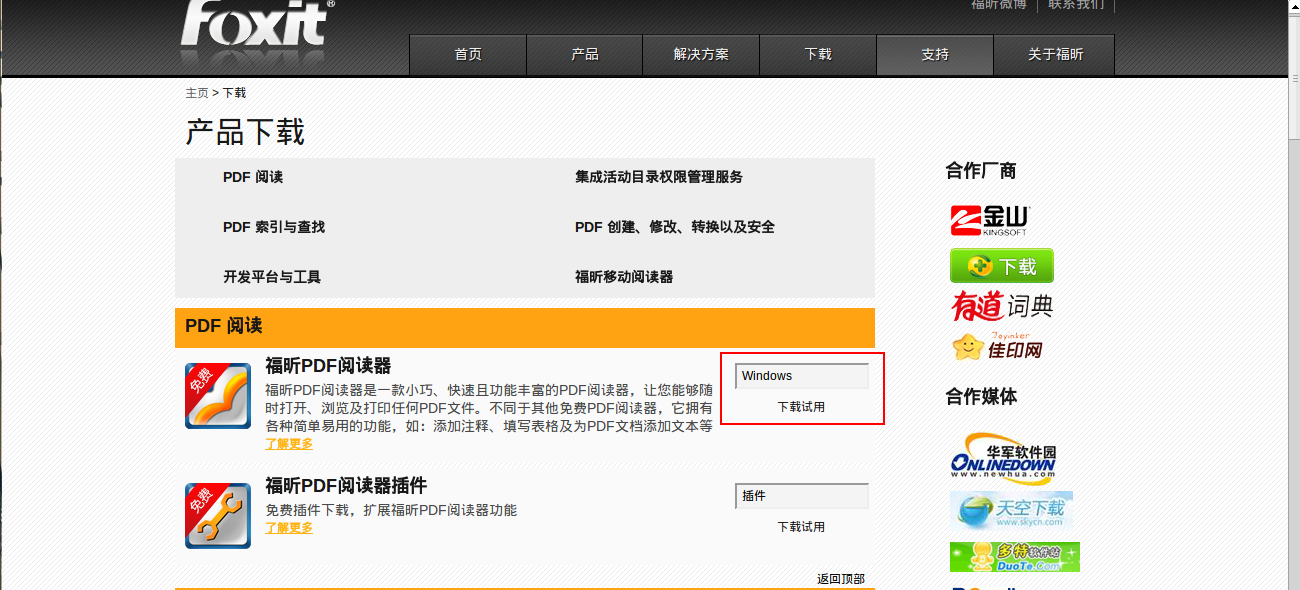Open the 首页 navigation tab
Image resolution: width=1300 pixels, height=590 pixels.
468,55
